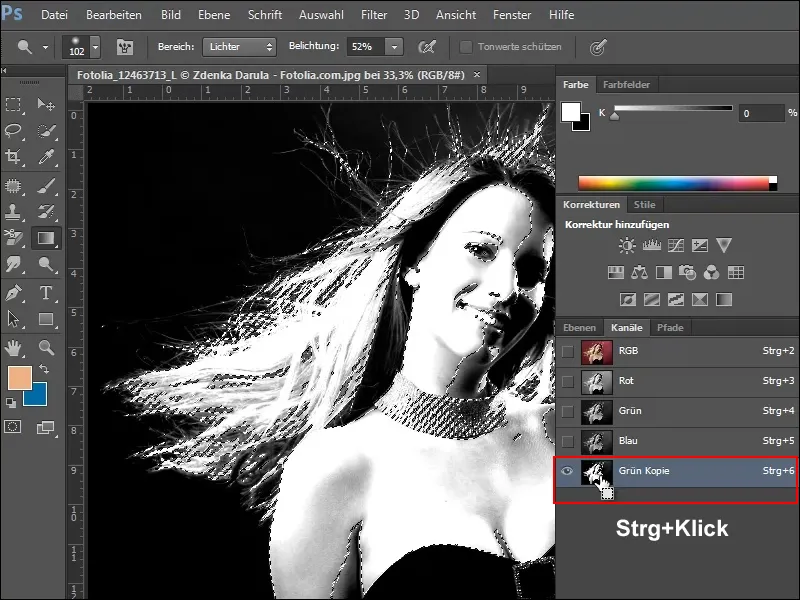Add a Channel Mixer adjustment
The image size is (800, 600).
(711, 273)
